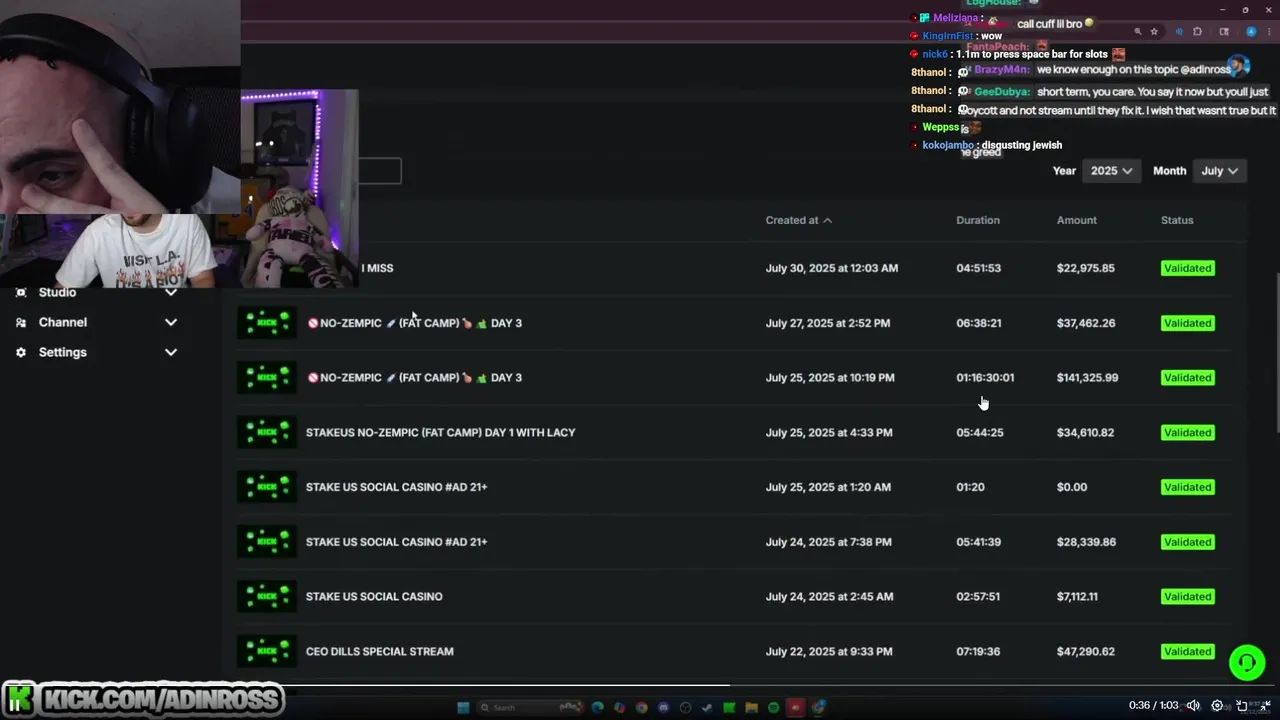The height and width of the screenshot is (720, 1280).
Task: Open the browser zoom magnifier icon
Action: coord(1137,32)
